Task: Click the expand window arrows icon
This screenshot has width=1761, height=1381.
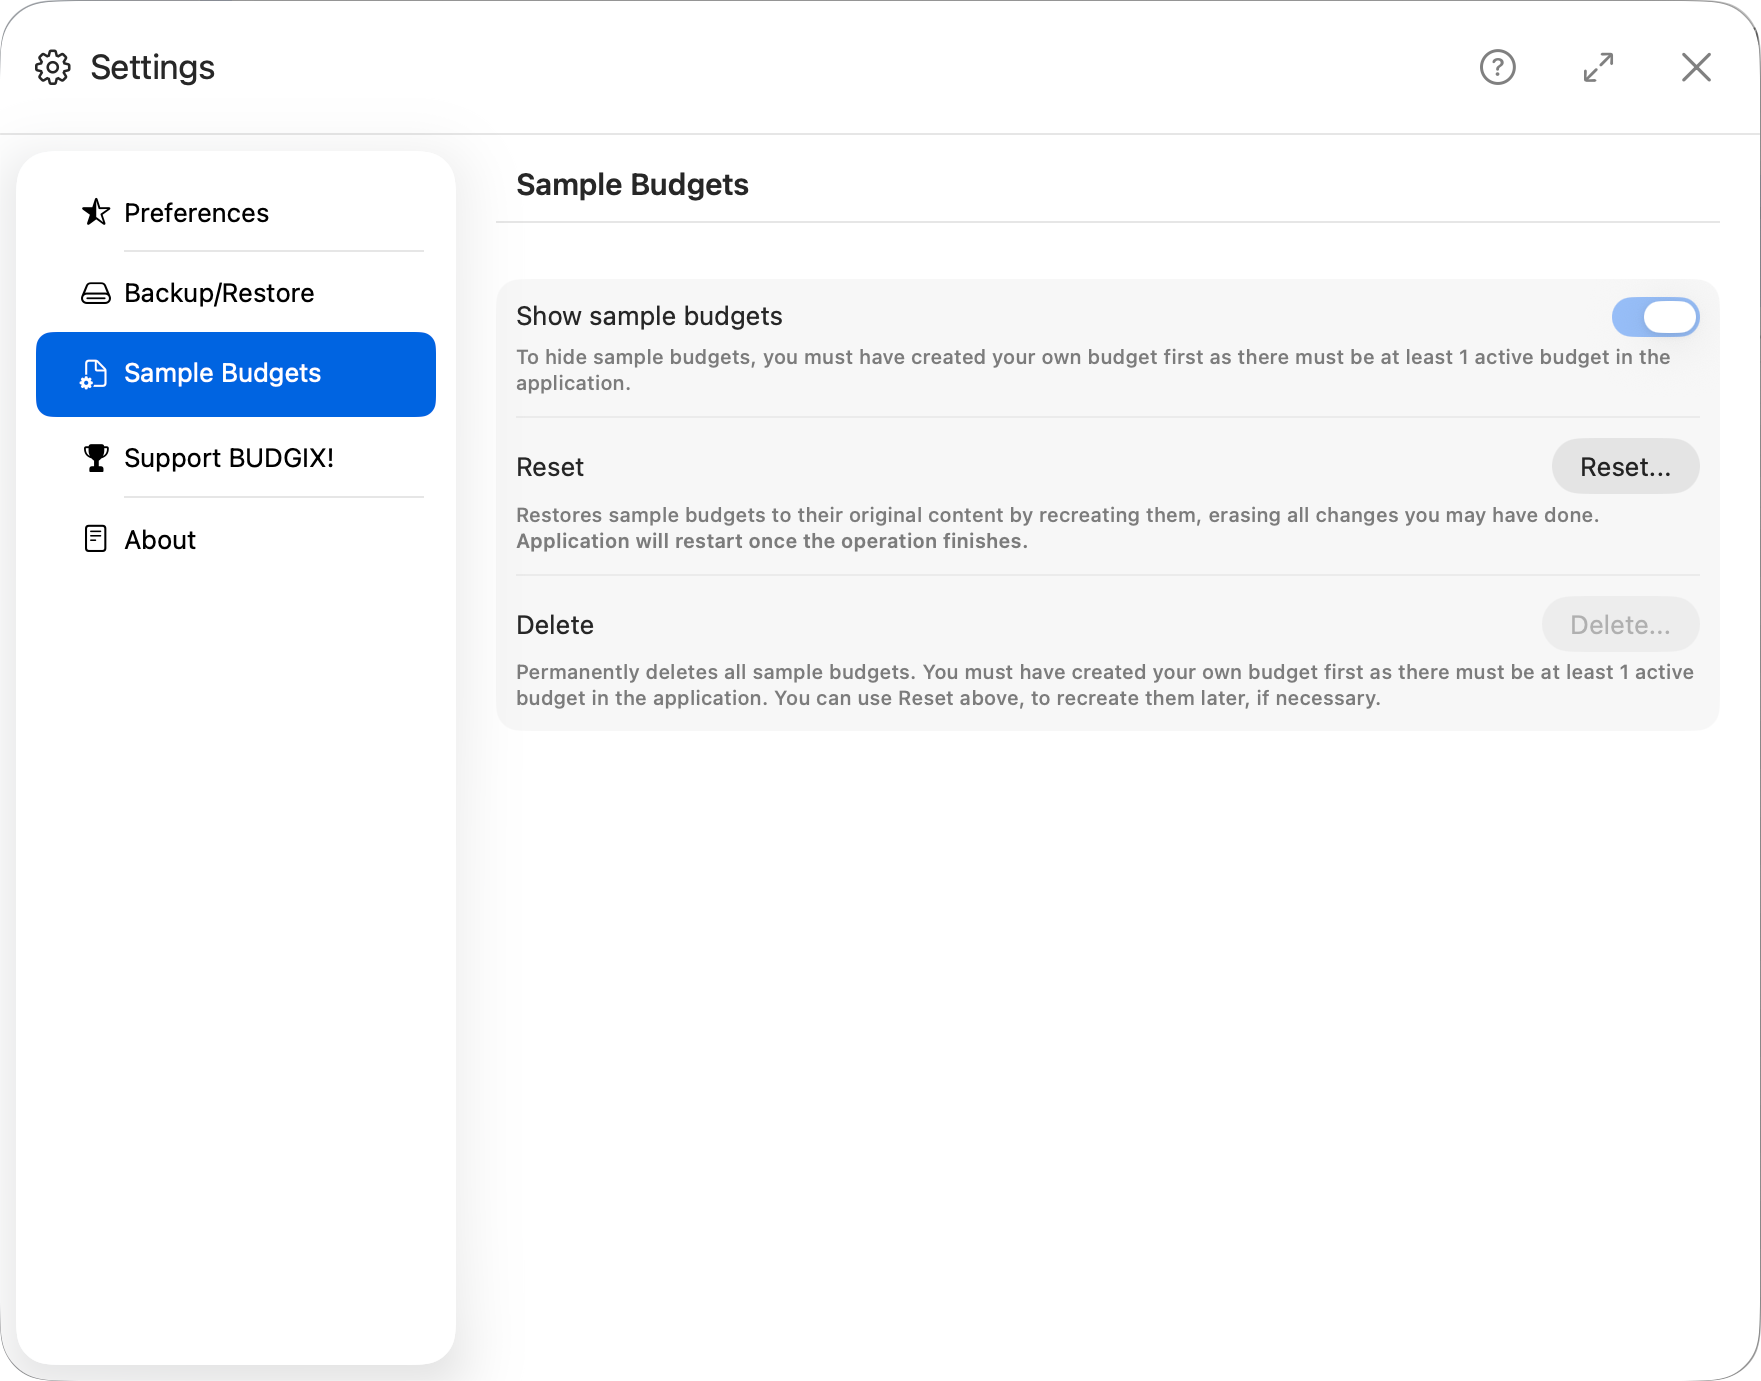Action: pos(1598,67)
